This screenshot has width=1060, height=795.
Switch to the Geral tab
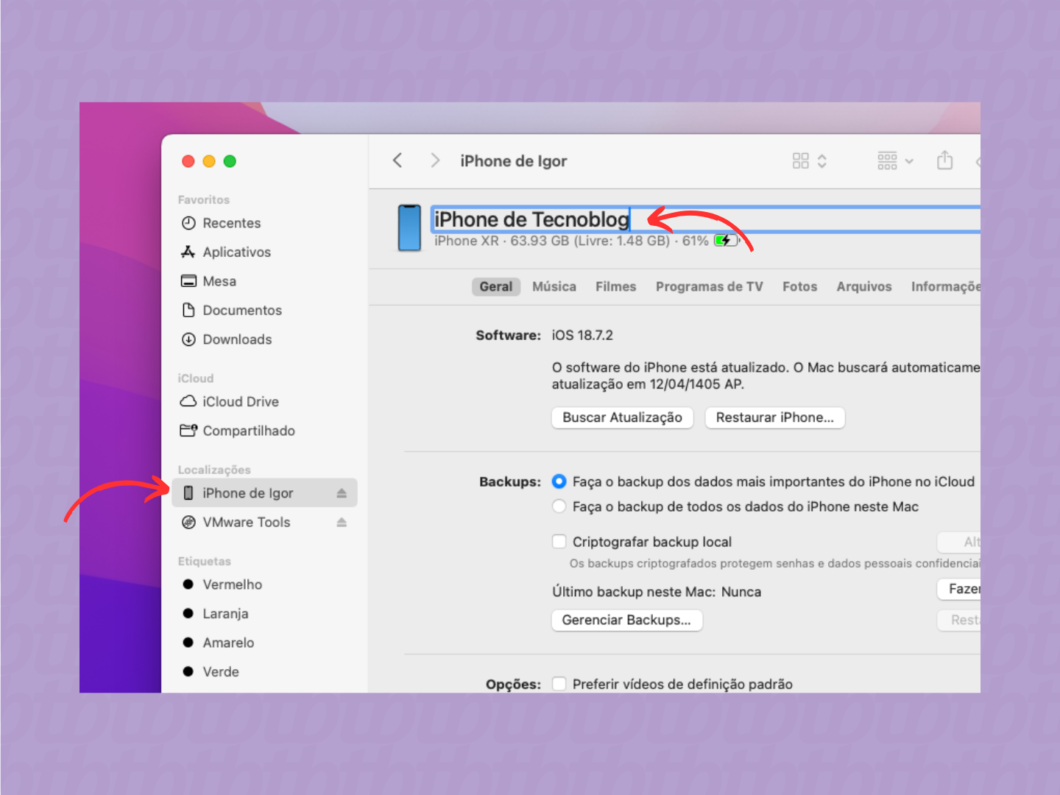[496, 287]
